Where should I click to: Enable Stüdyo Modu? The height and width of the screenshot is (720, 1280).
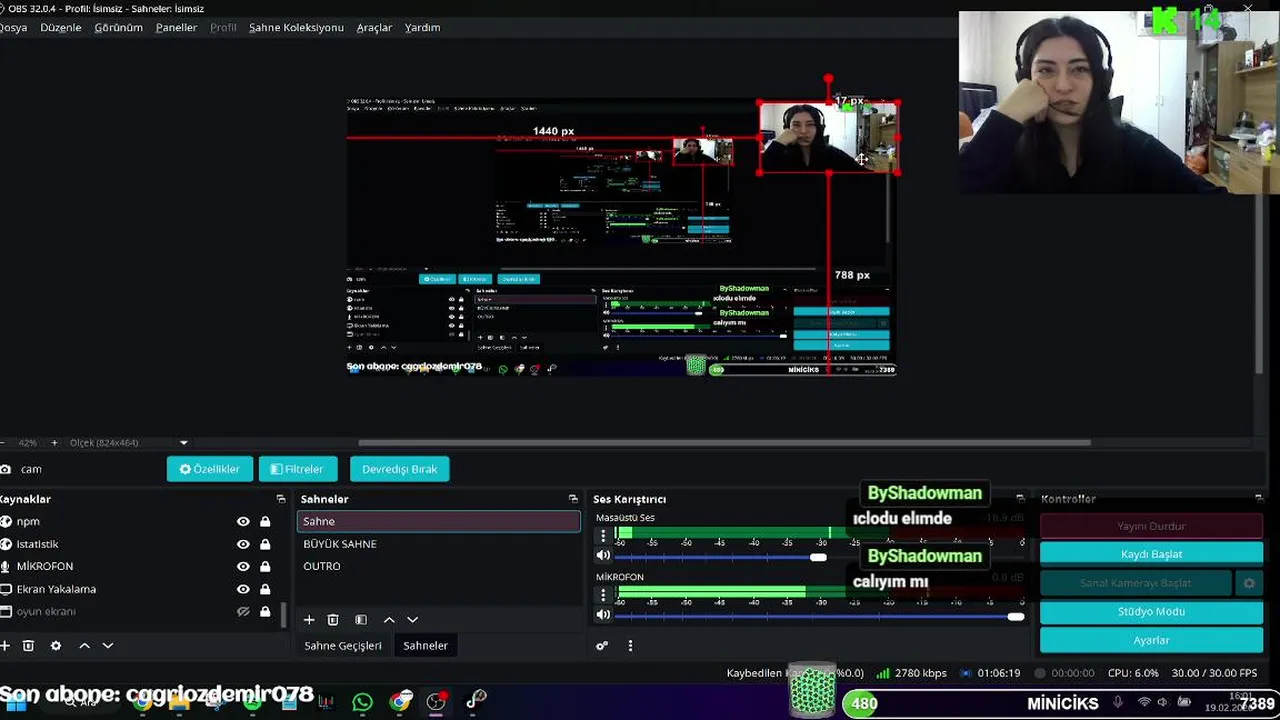tap(1151, 611)
